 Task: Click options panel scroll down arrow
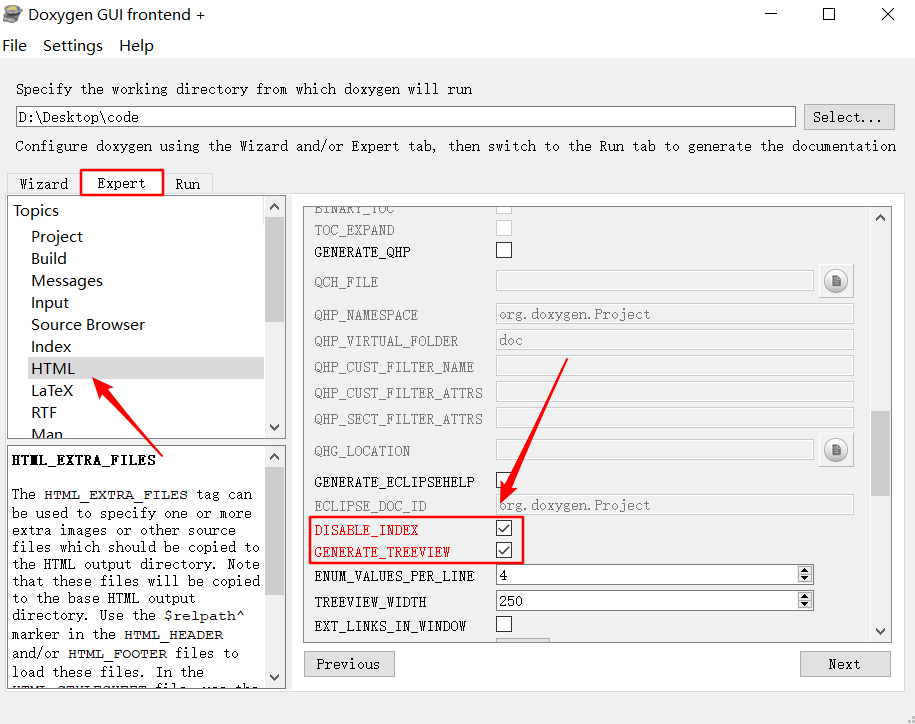[881, 631]
